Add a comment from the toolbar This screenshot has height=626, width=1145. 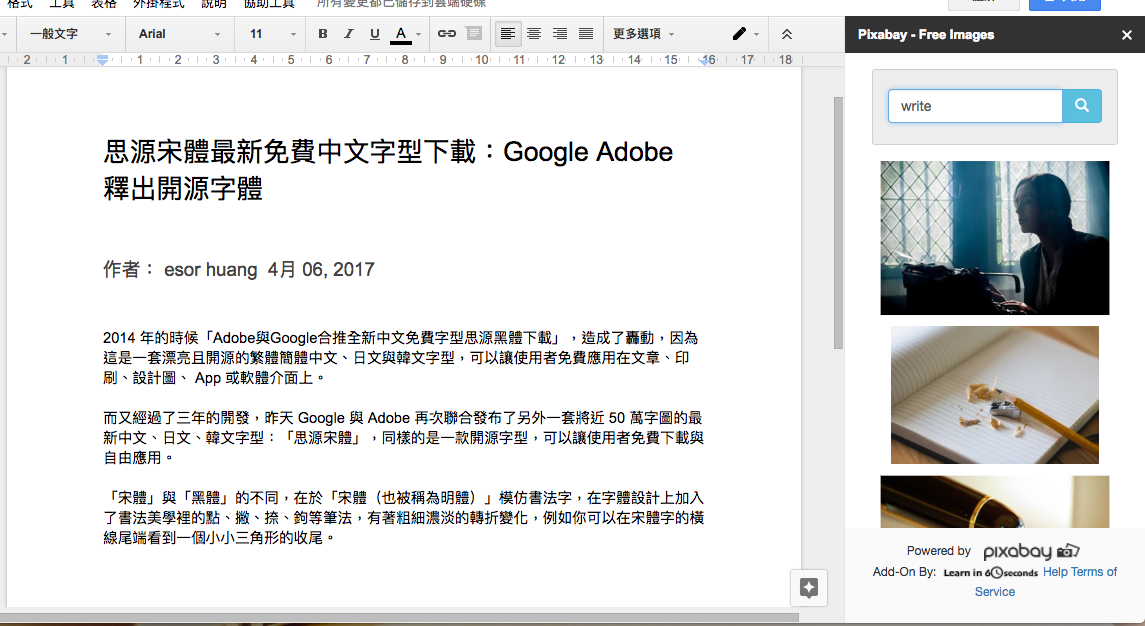click(474, 34)
